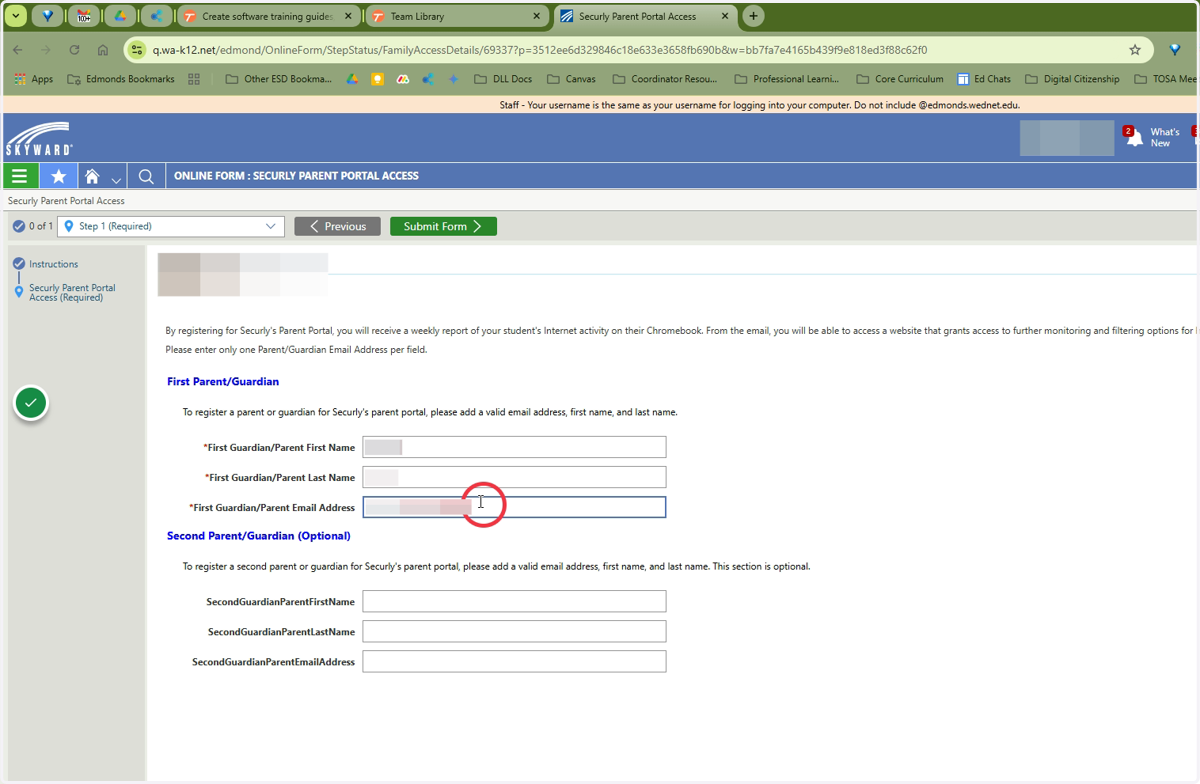Viewport: 1200px width, 784px height.
Task: Click the SecondGuardianParentEmailAddress field
Action: (514, 661)
